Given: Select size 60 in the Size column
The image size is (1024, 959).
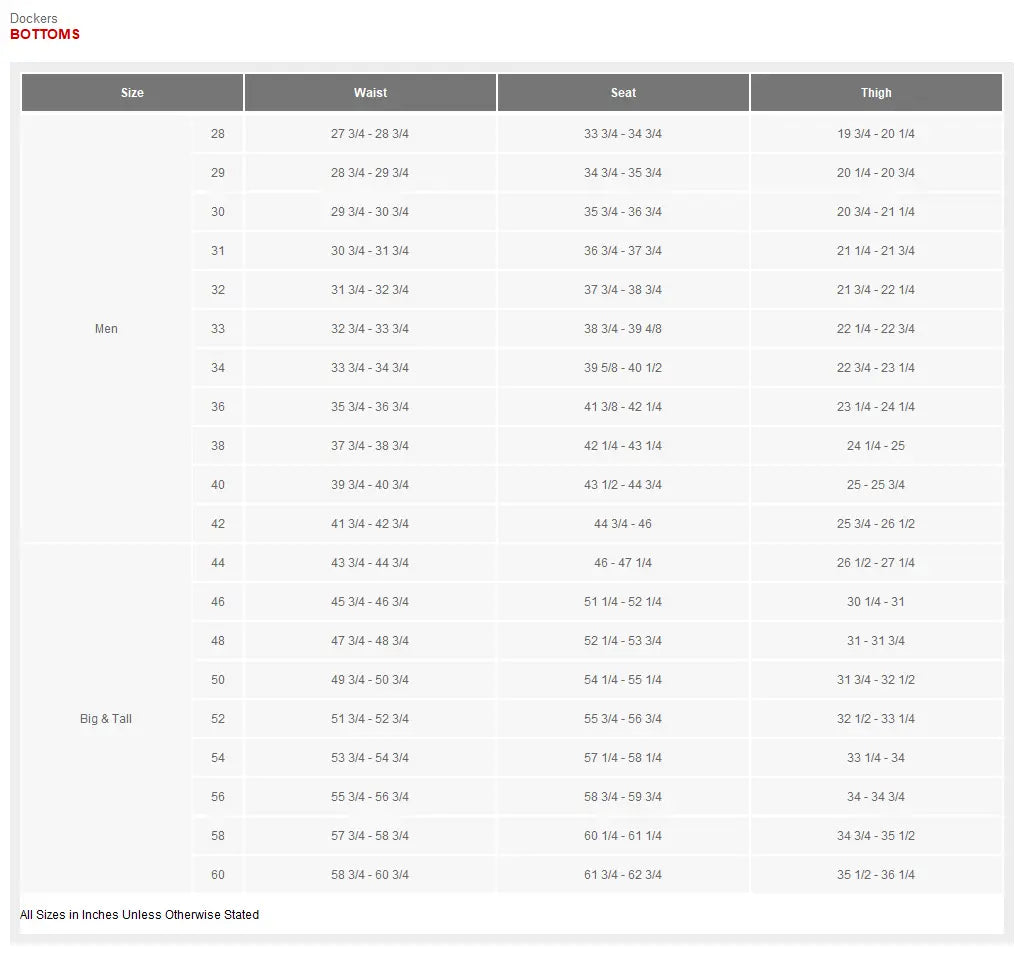Looking at the screenshot, I should 218,875.
